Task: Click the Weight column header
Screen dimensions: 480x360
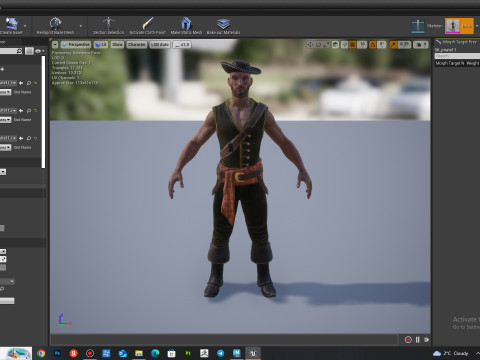Action: coord(473,63)
